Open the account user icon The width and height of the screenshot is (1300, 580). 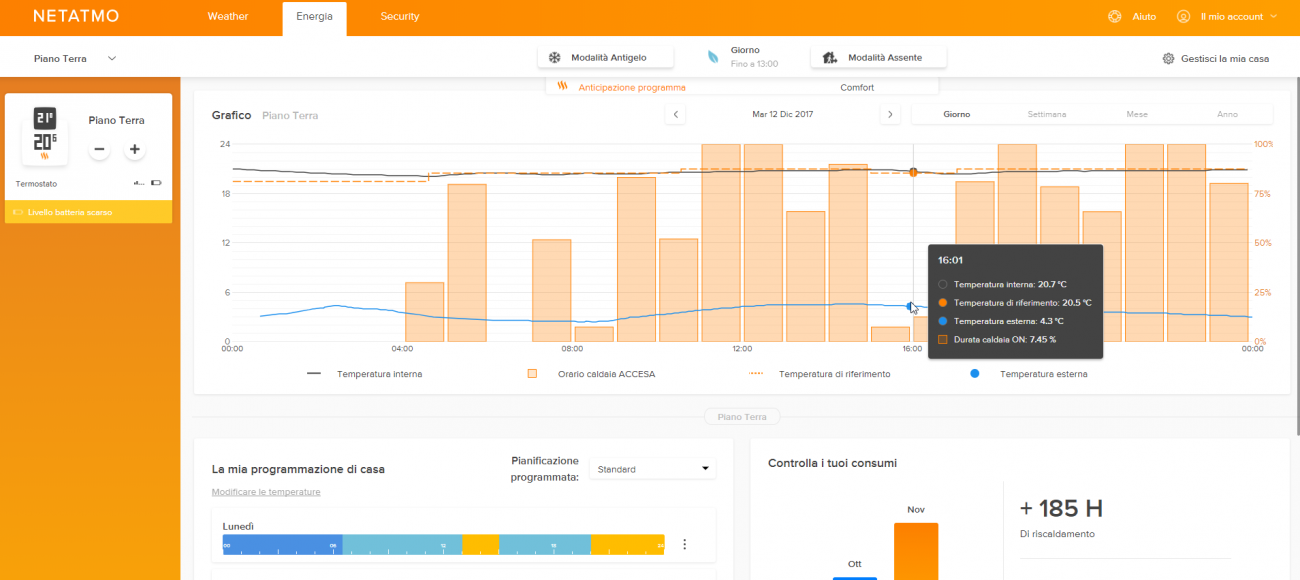(1184, 16)
